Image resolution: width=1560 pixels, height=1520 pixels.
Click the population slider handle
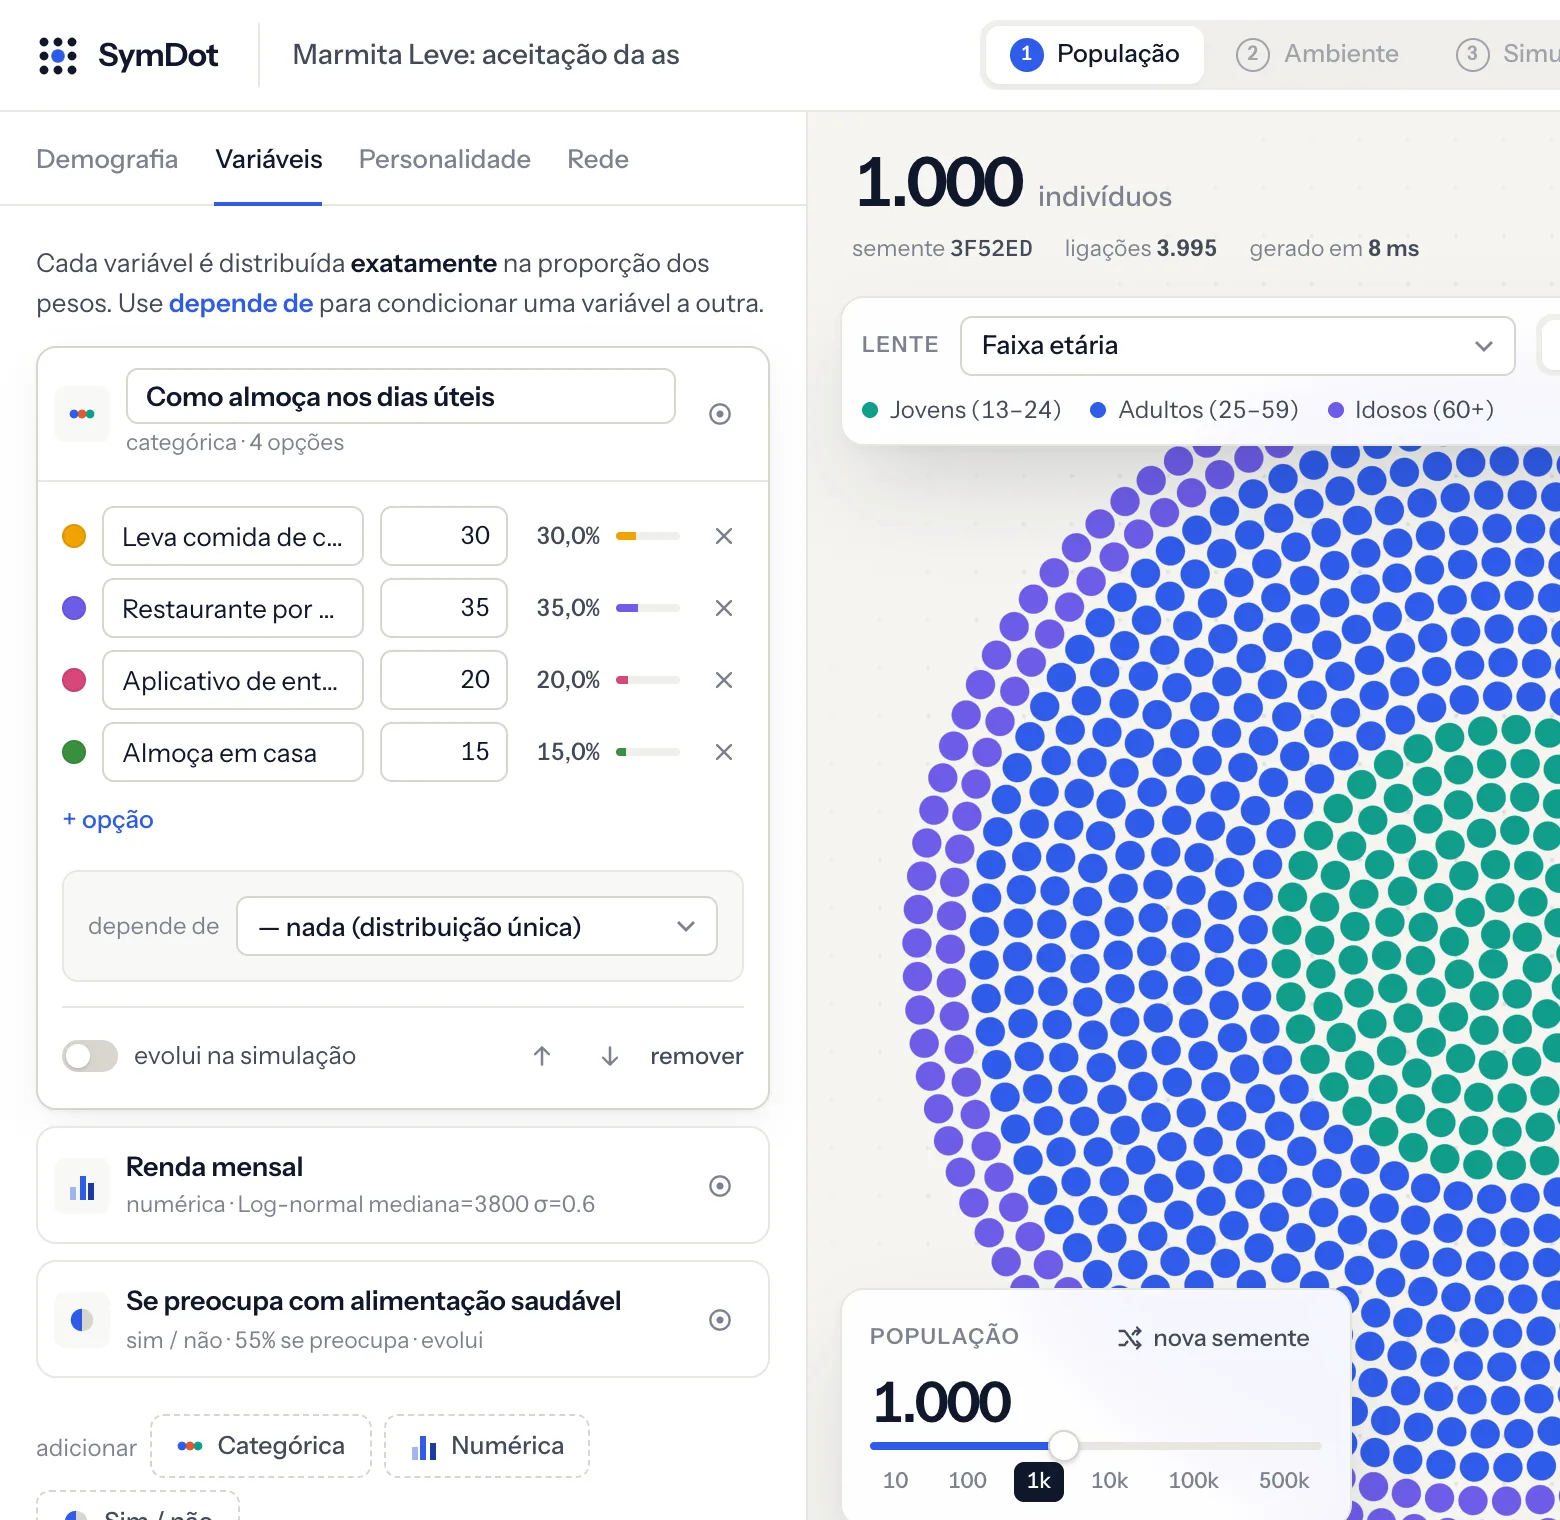(x=1064, y=1445)
